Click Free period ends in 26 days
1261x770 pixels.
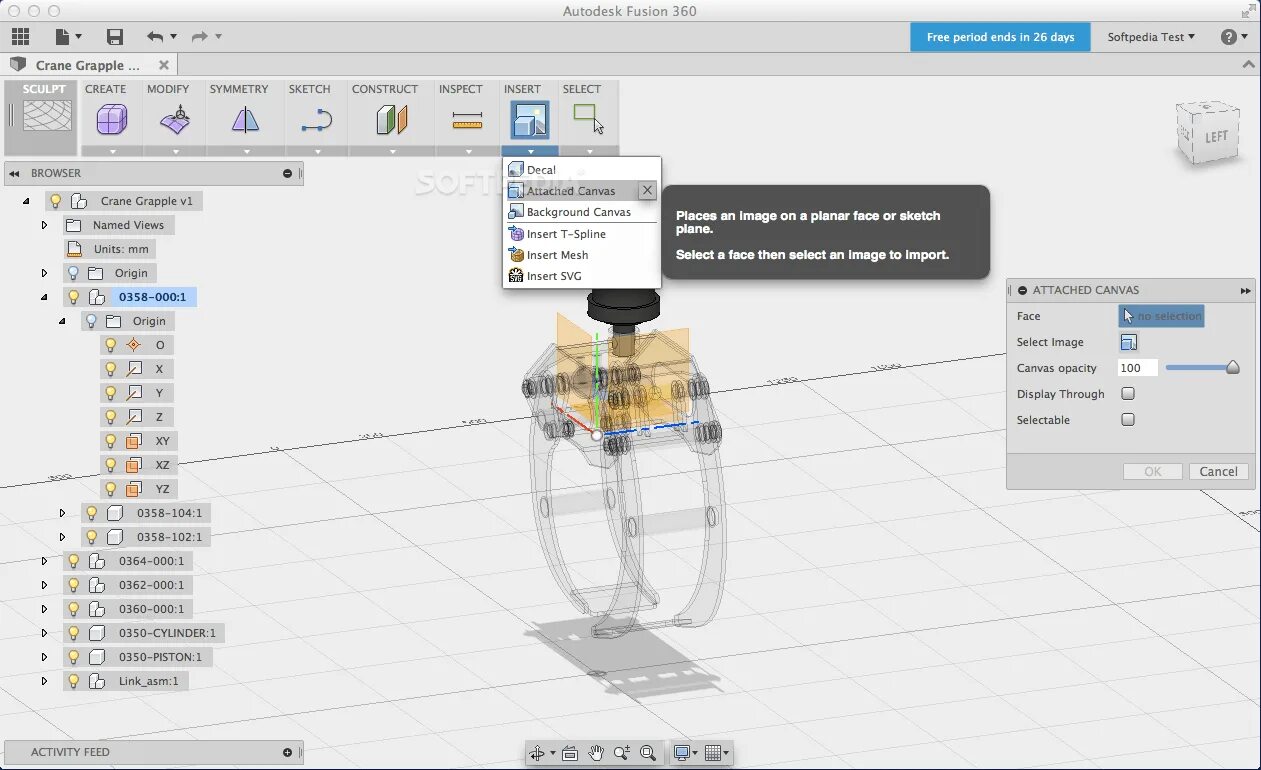click(1000, 37)
